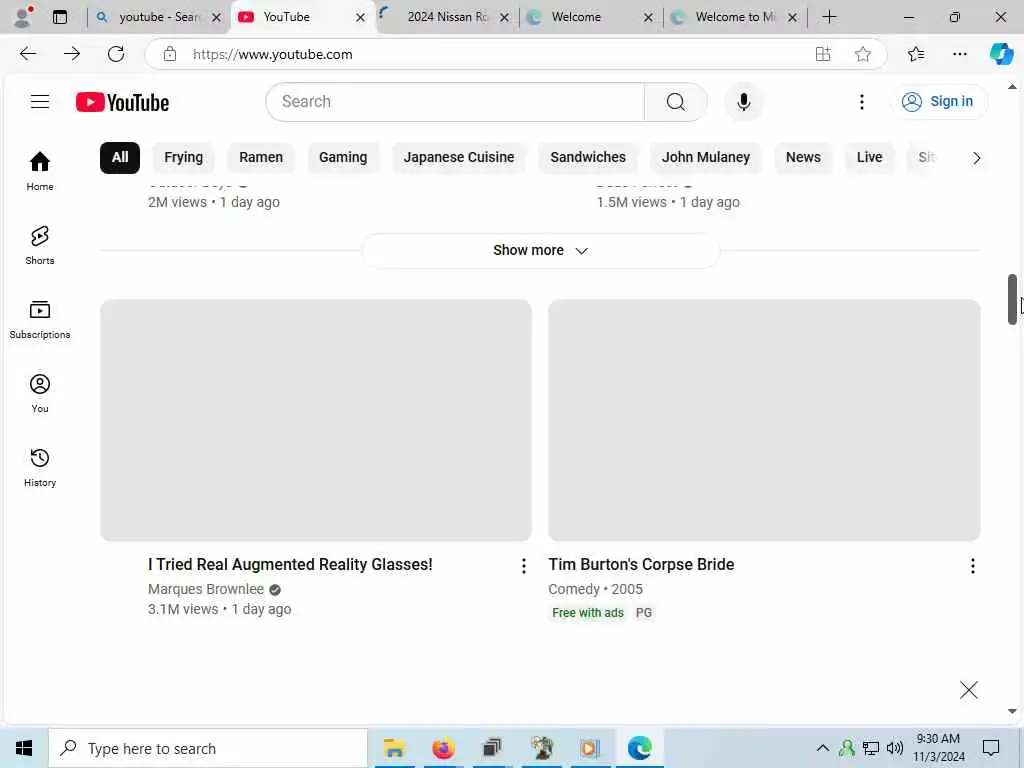Image resolution: width=1024 pixels, height=768 pixels.
Task: Open Augmented Reality Glasses video thumbnail
Action: point(315,420)
